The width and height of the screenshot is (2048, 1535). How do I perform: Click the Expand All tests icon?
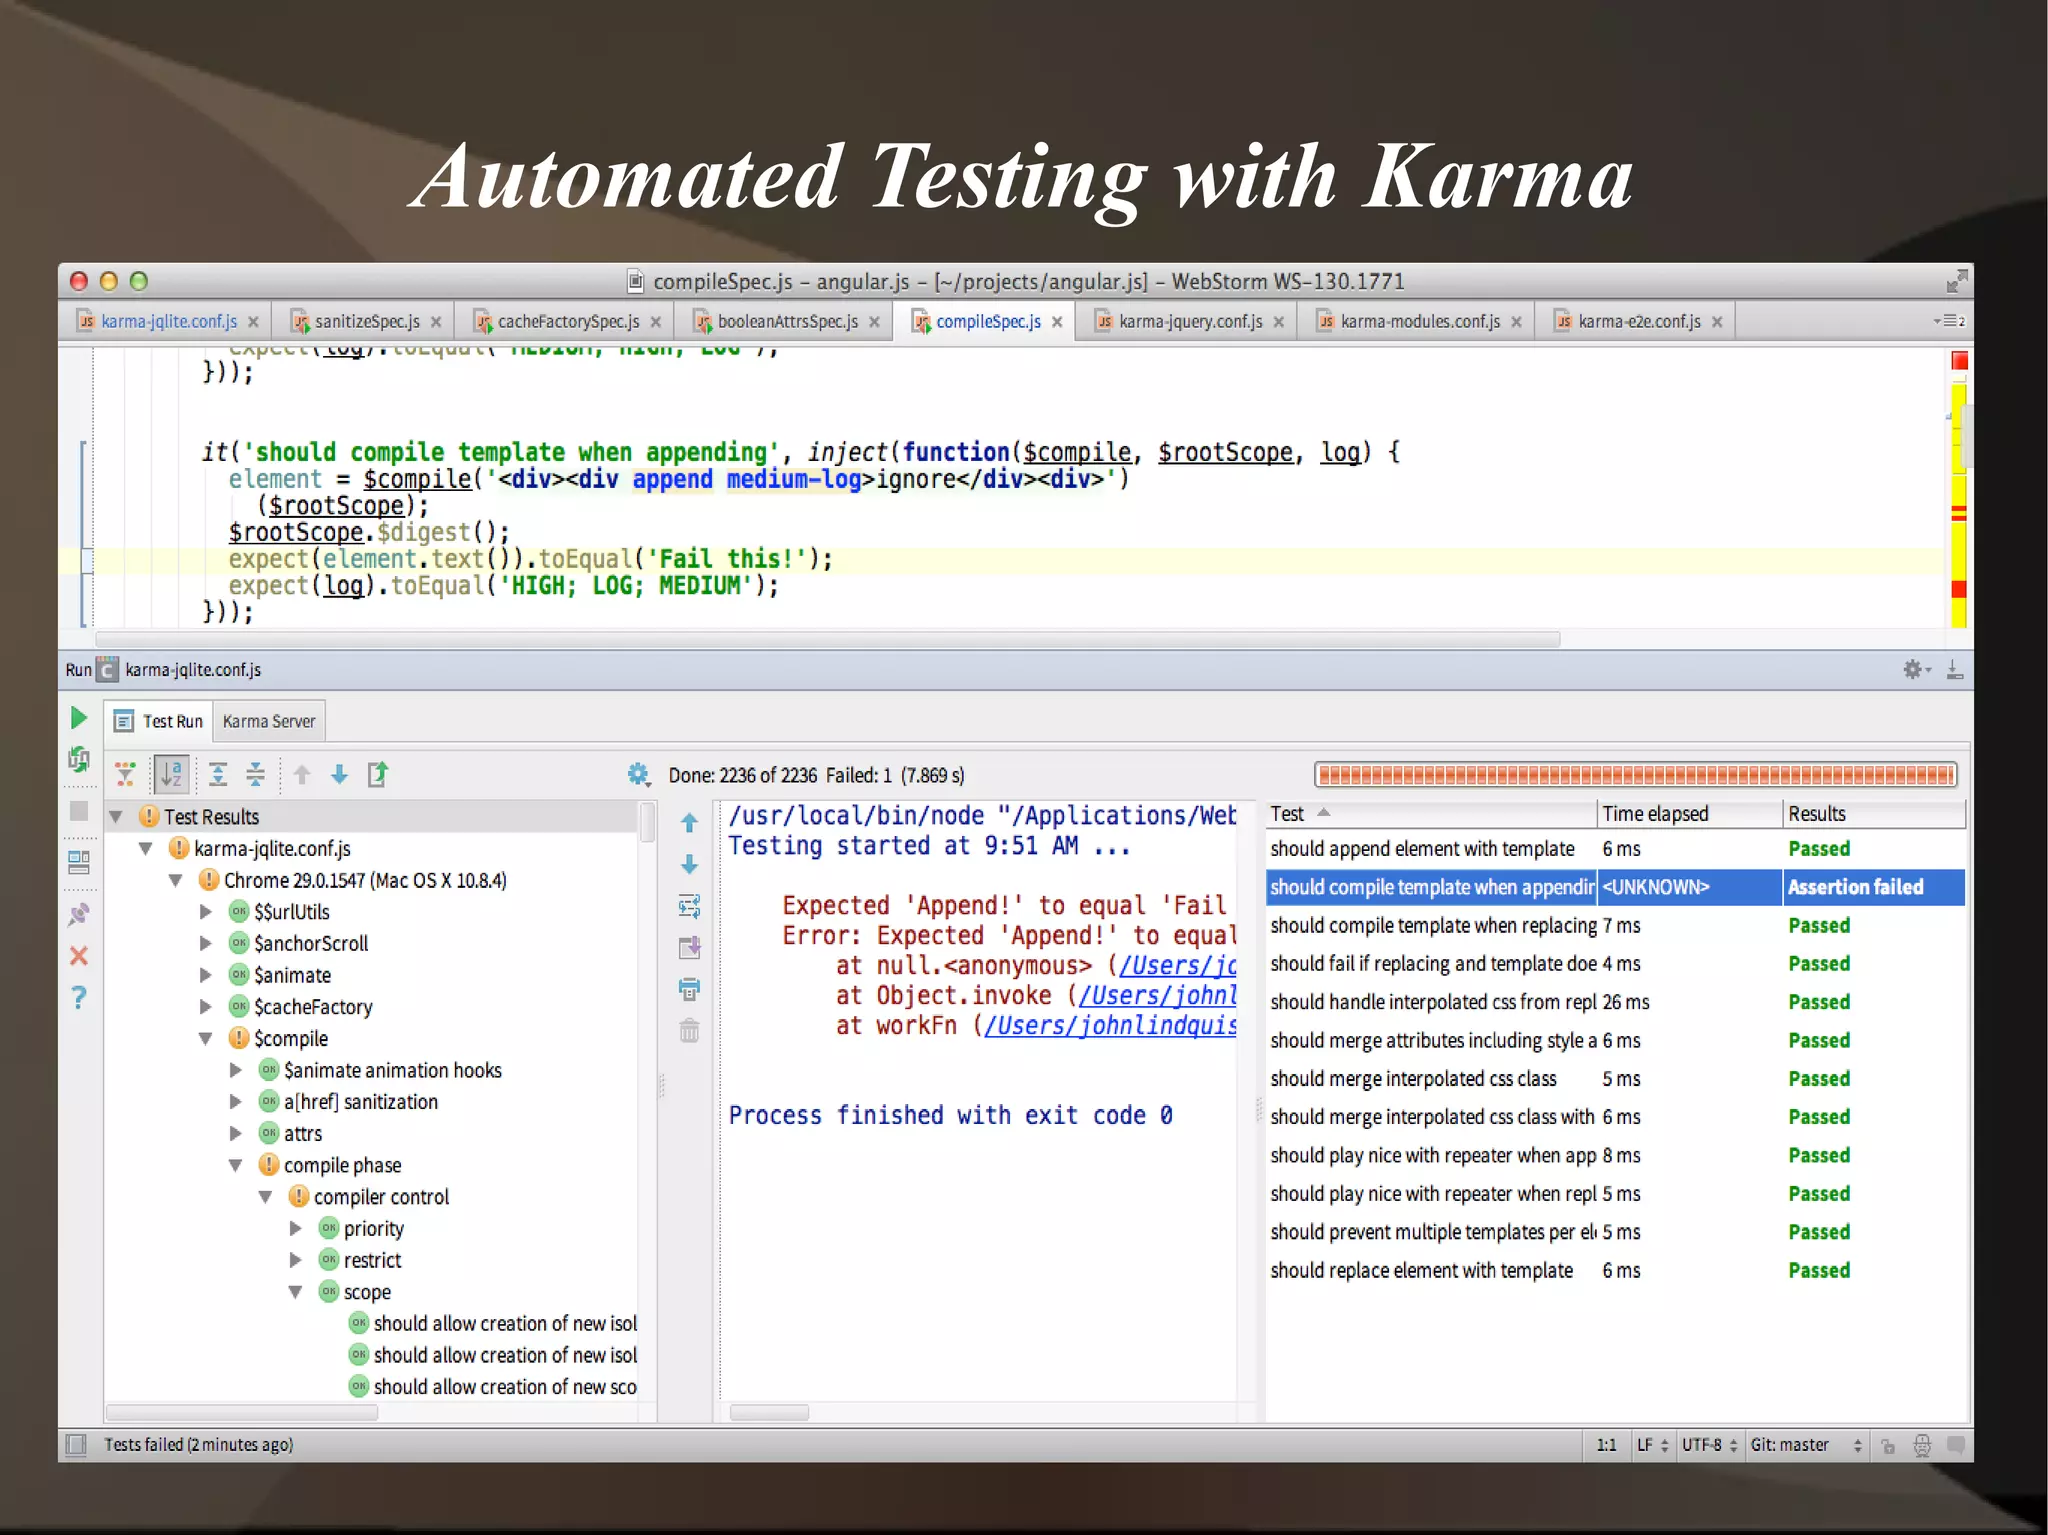point(218,774)
